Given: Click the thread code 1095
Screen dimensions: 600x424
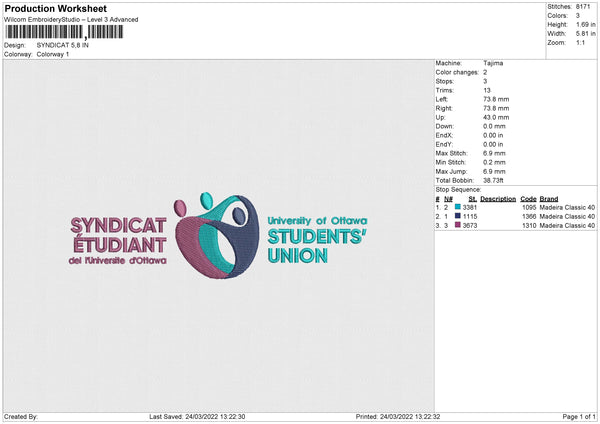Looking at the screenshot, I should click(x=529, y=207).
